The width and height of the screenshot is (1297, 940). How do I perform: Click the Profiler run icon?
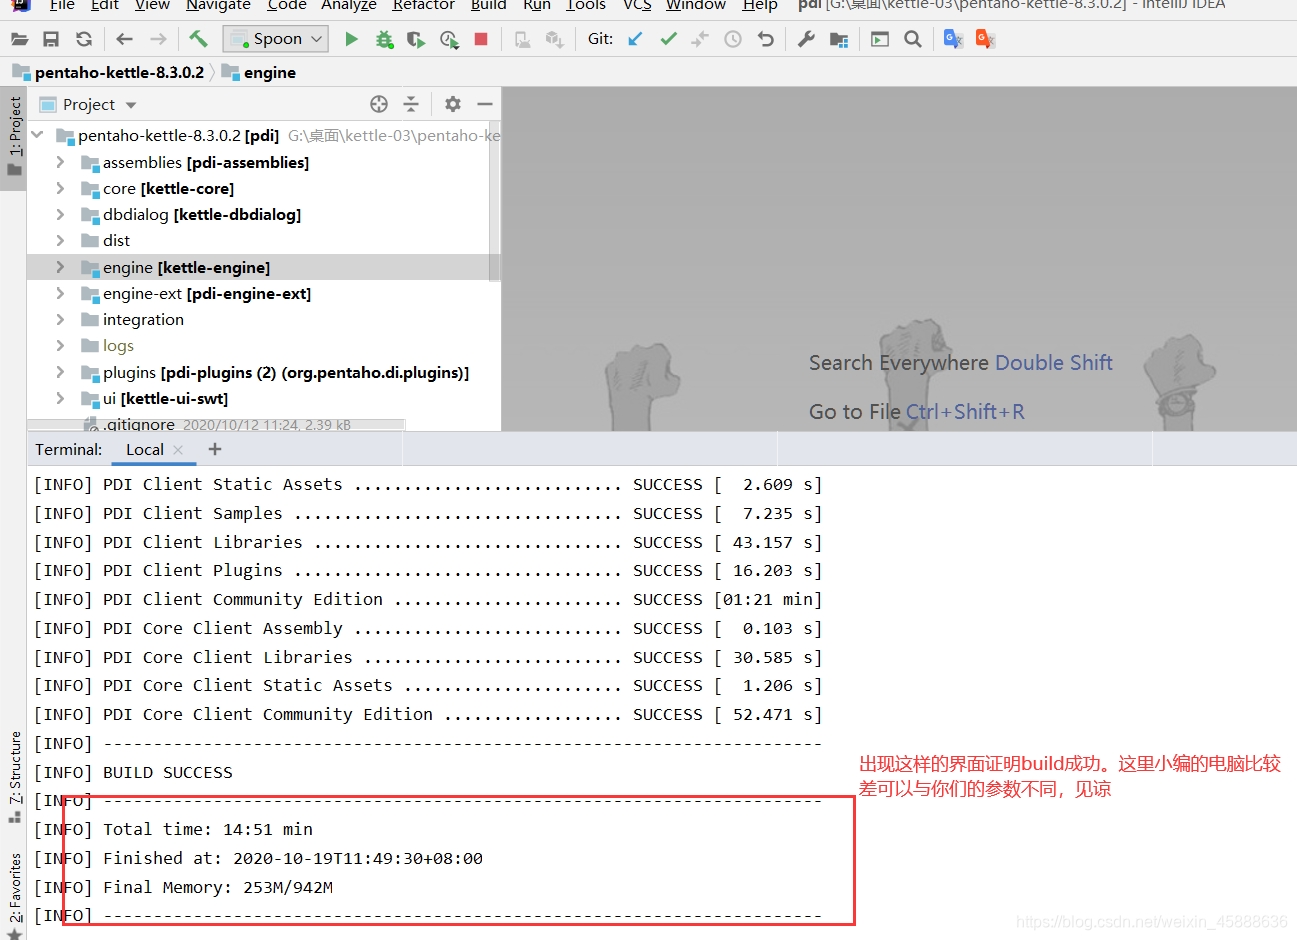pyautogui.click(x=449, y=39)
